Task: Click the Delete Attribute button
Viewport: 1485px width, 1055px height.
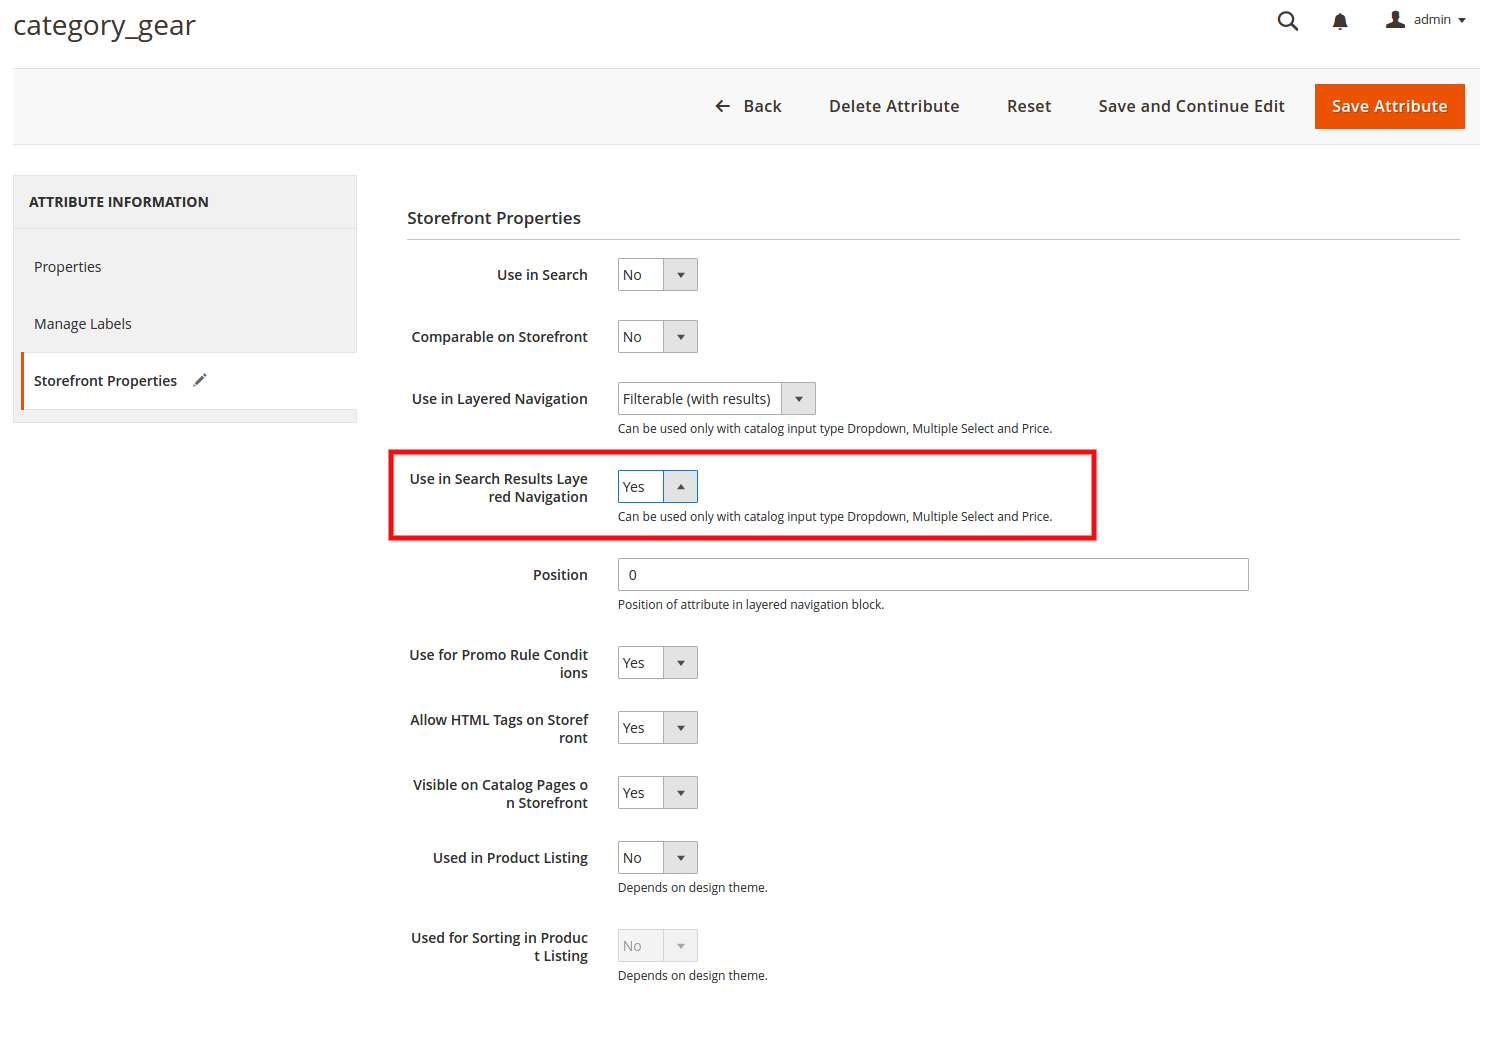Action: coord(894,106)
